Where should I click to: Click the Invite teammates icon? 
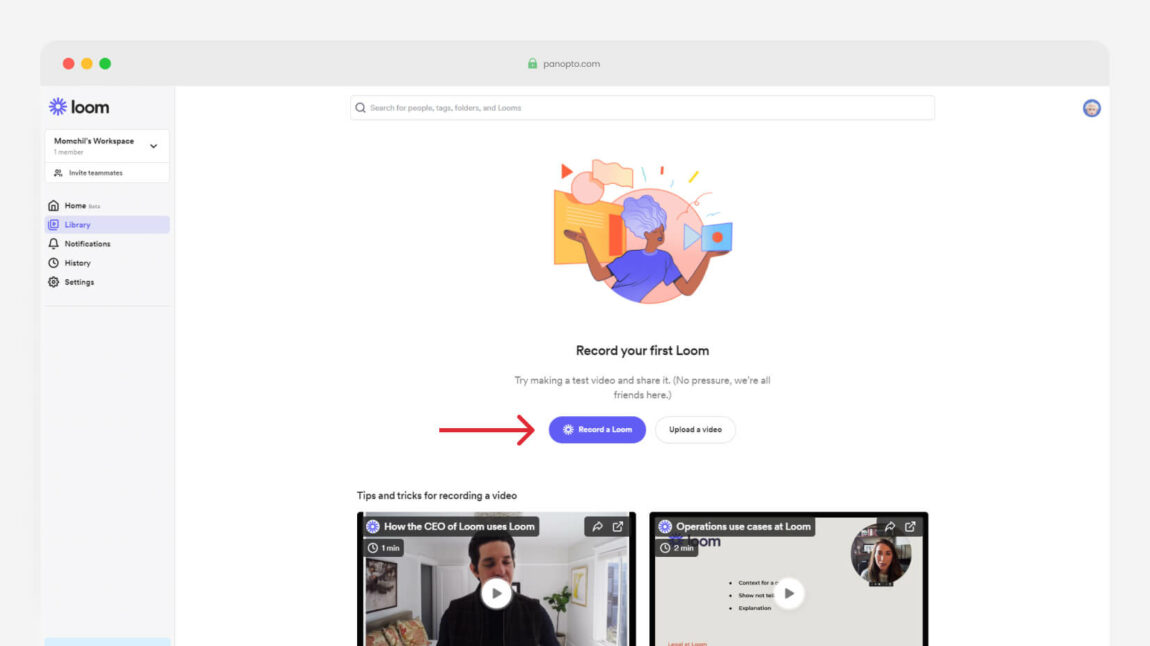click(x=57, y=172)
